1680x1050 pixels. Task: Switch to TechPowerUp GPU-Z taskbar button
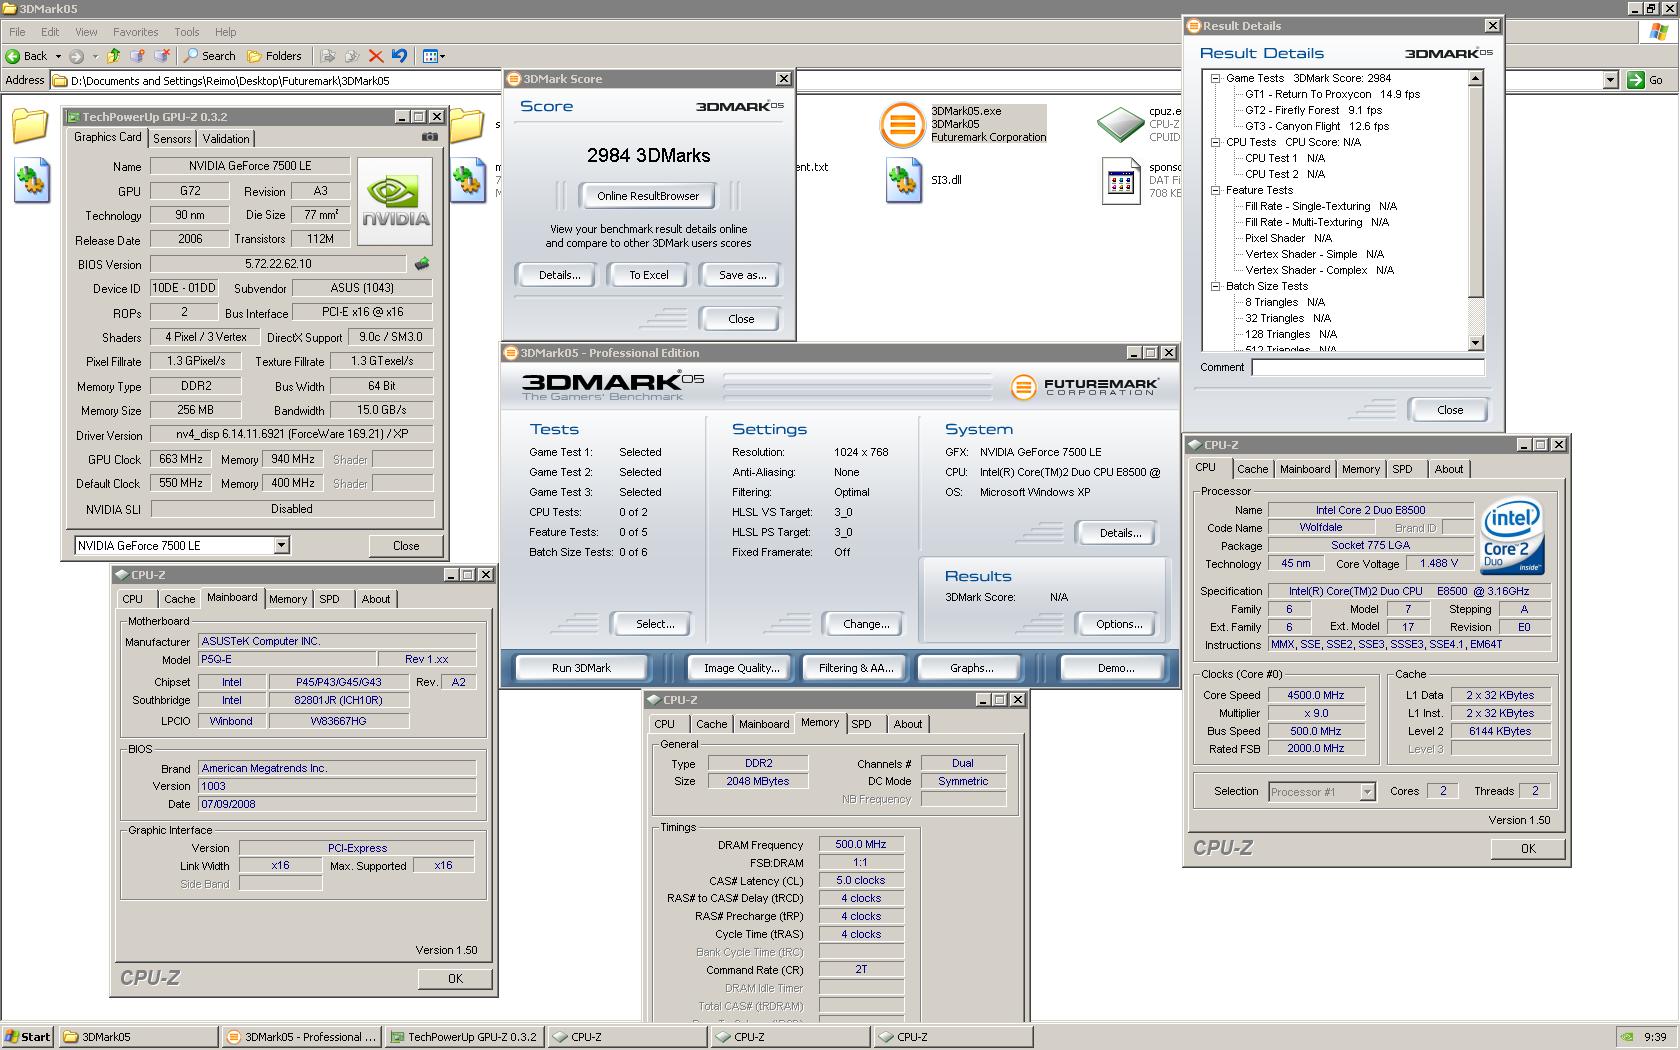tap(463, 1037)
